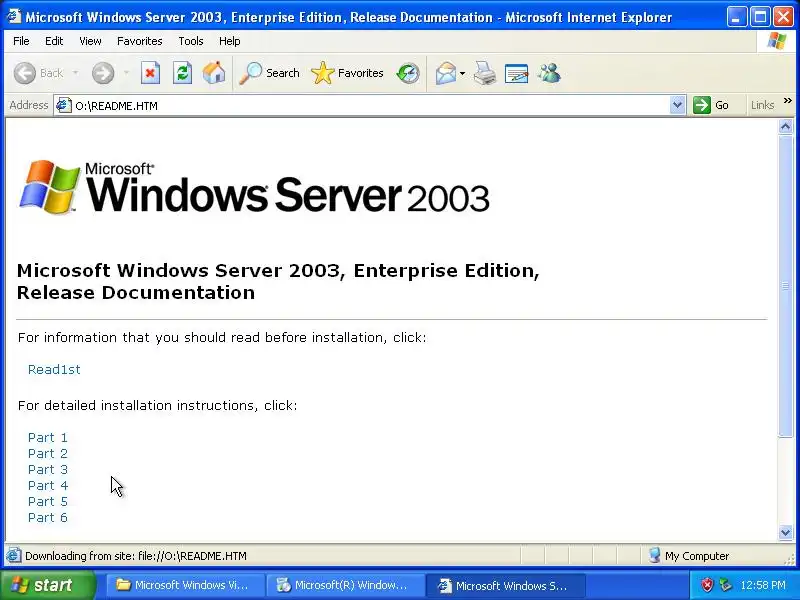Viewport: 800px width, 600px height.
Task: Click the Forward navigation arrow icon
Action: click(103, 73)
